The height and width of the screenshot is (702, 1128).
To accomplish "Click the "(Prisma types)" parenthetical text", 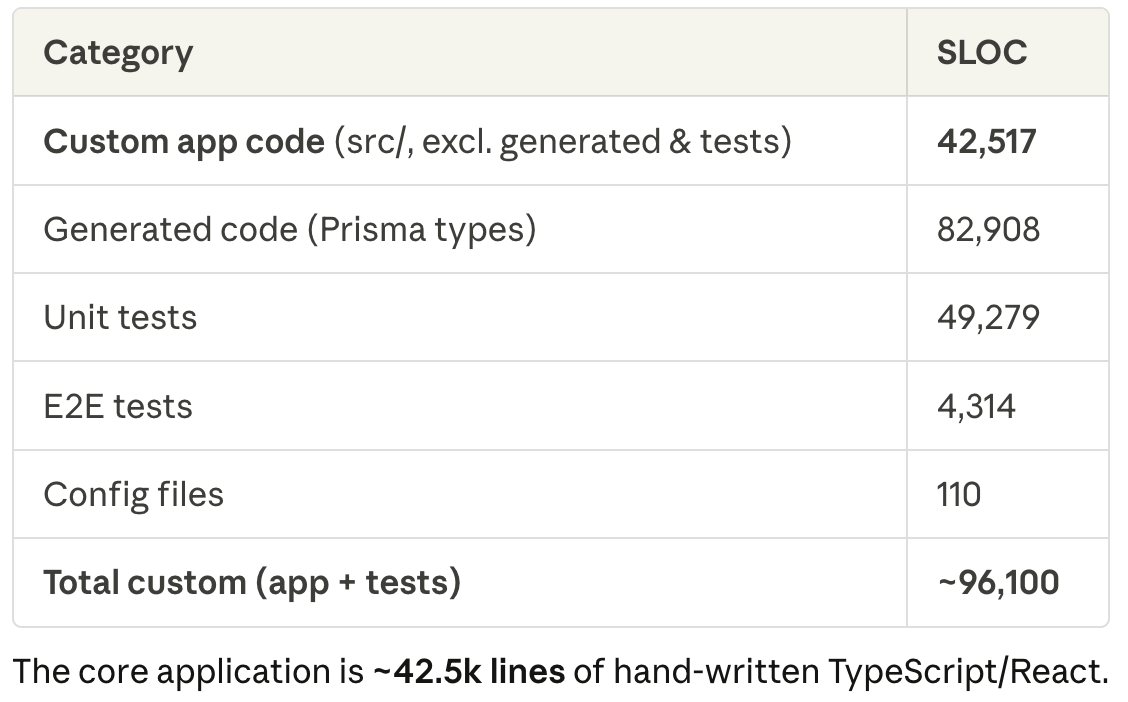I will point(422,229).
